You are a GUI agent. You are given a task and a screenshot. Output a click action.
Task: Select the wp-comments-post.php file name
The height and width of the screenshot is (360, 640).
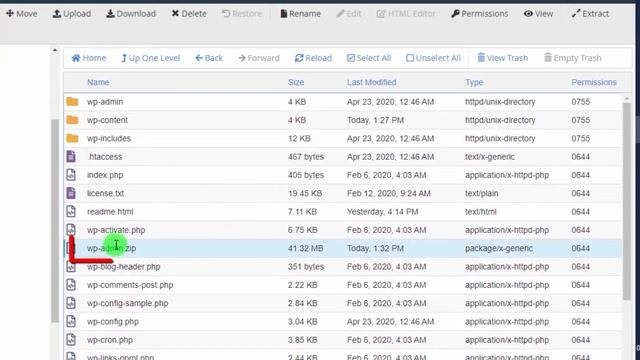[x=130, y=285]
